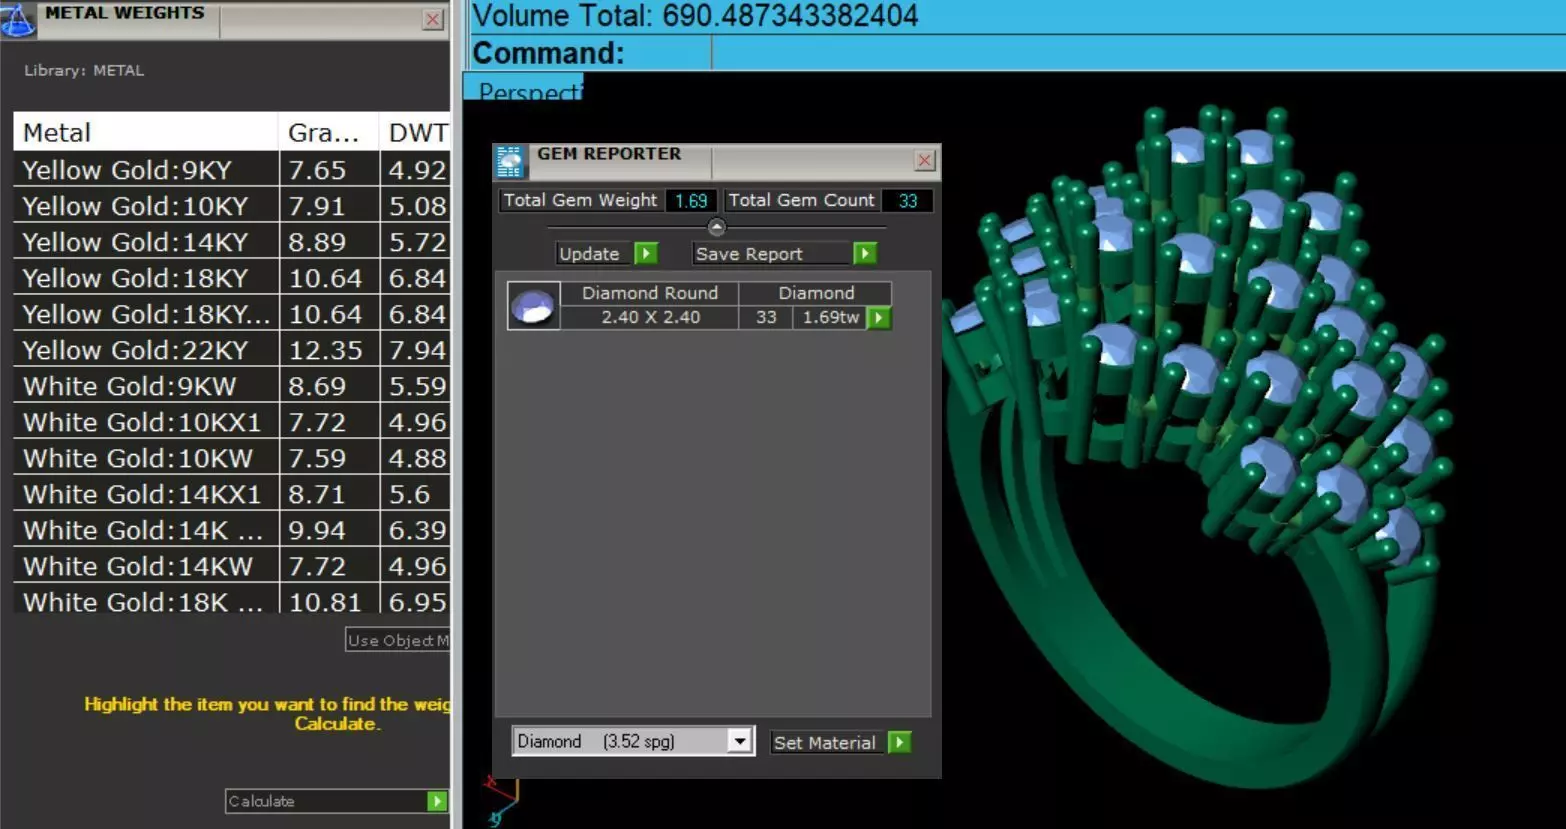
Task: Select the White Gold:14KX1 row
Action: tap(231, 494)
